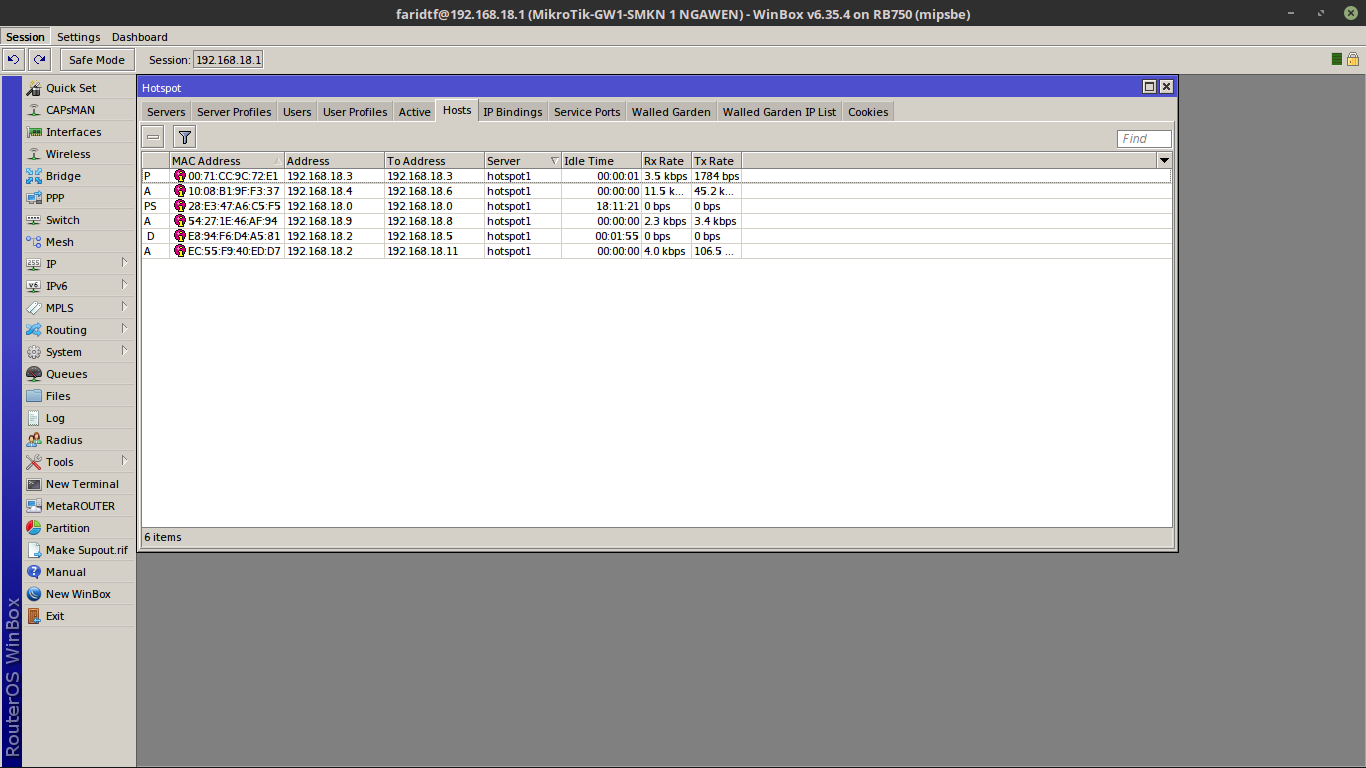Open the columns dropdown arrow in Hosts table

[1164, 160]
